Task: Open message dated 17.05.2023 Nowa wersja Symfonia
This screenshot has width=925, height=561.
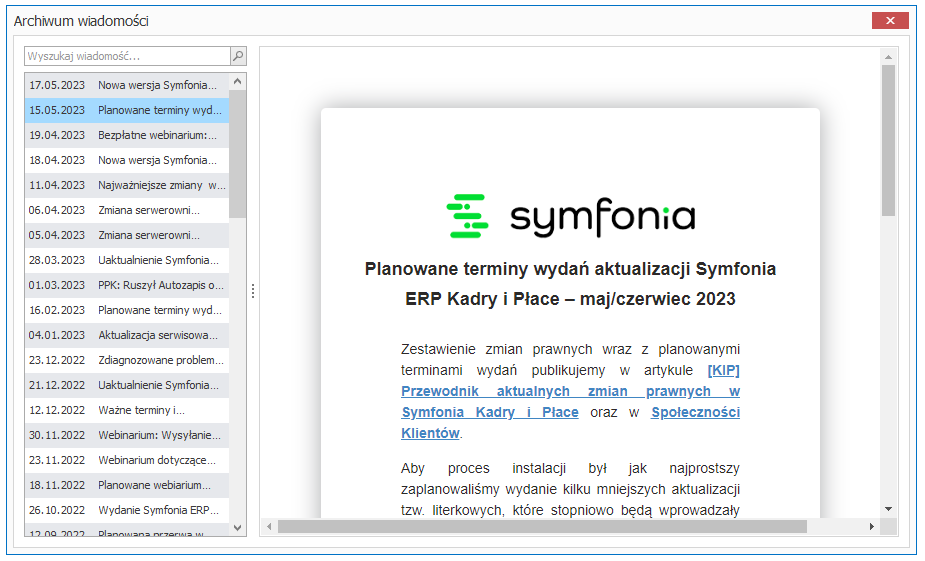Action: [127, 85]
